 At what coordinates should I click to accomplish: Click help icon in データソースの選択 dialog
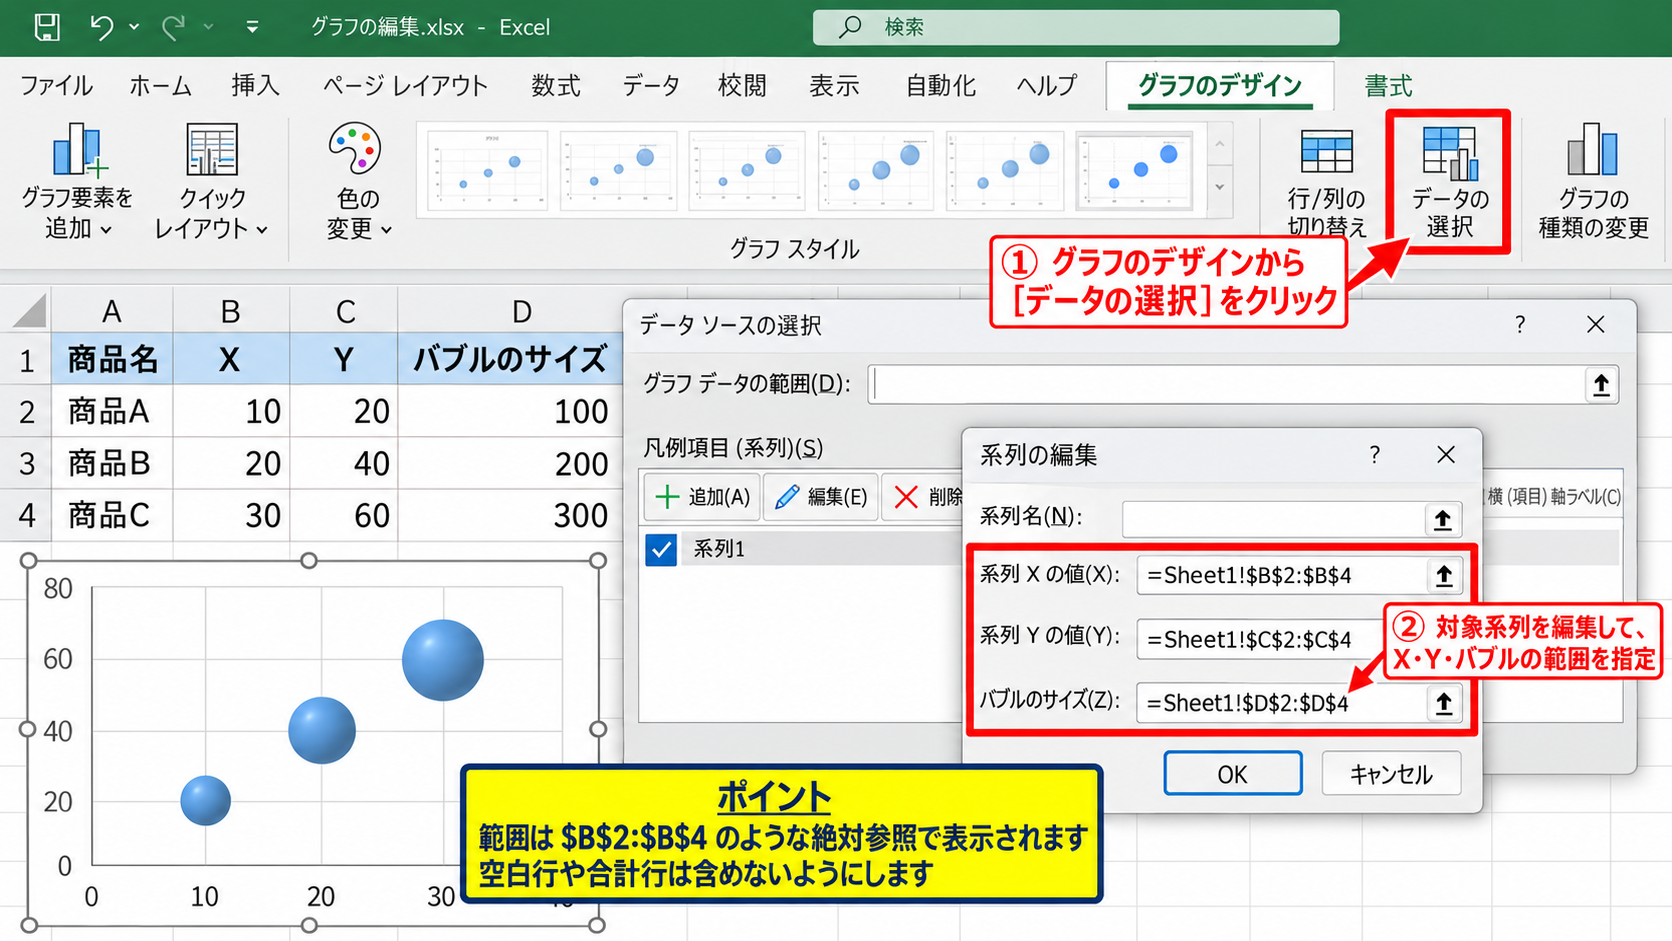pos(1520,325)
